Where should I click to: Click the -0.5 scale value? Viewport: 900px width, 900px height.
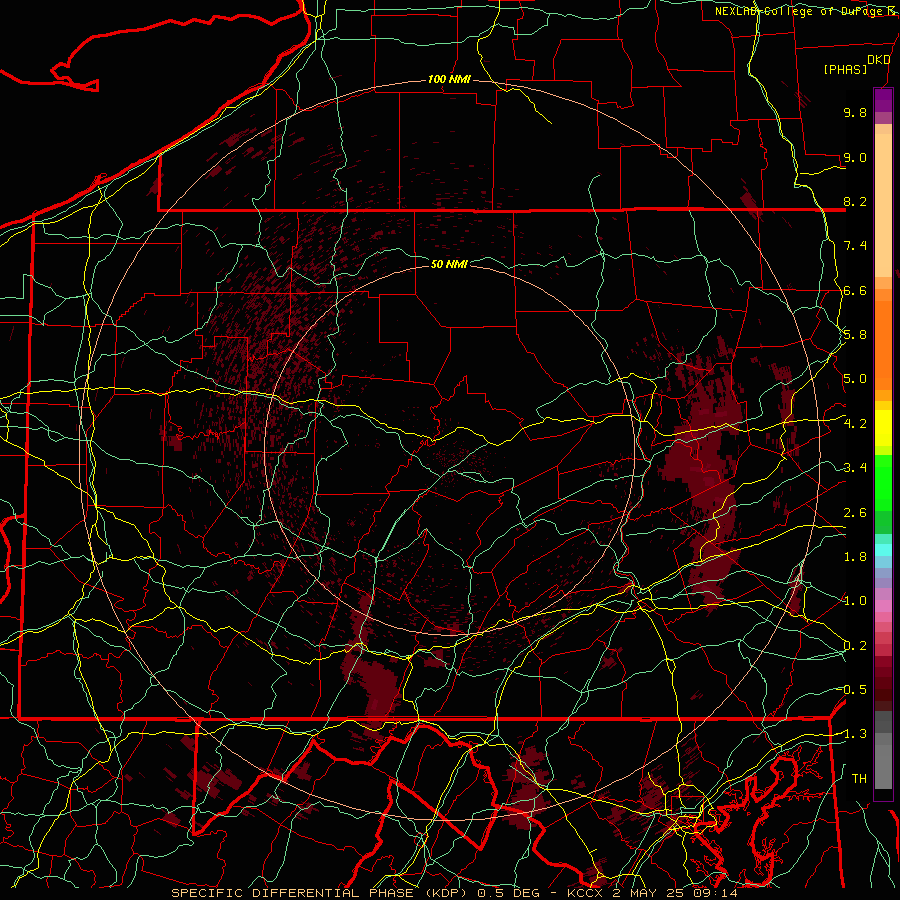[852, 690]
